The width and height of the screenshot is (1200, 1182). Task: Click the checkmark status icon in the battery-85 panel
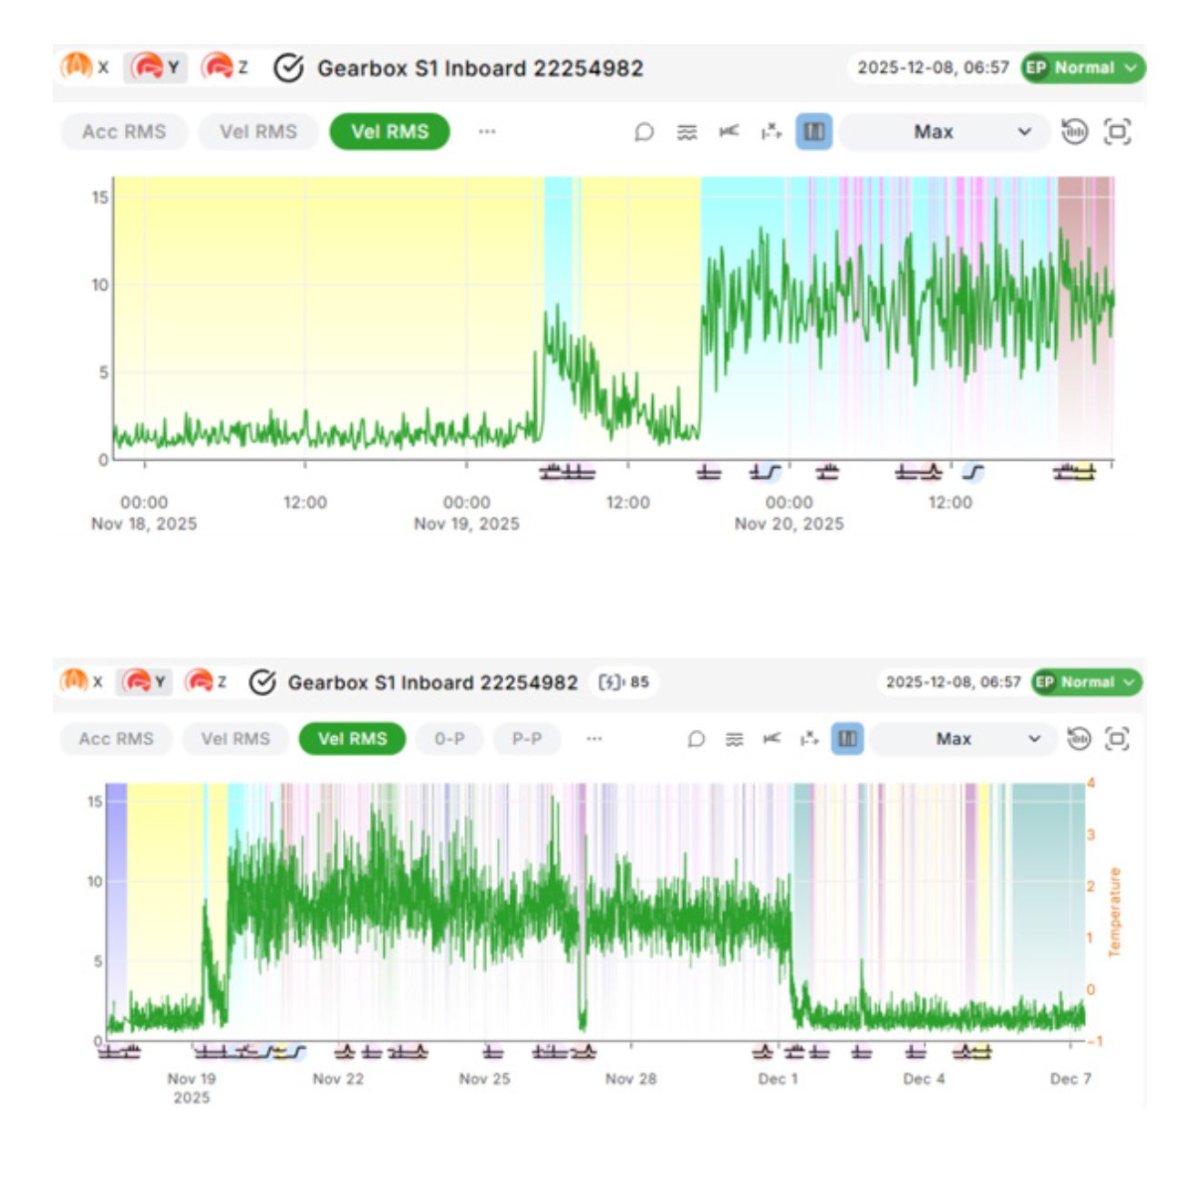pyautogui.click(x=262, y=682)
